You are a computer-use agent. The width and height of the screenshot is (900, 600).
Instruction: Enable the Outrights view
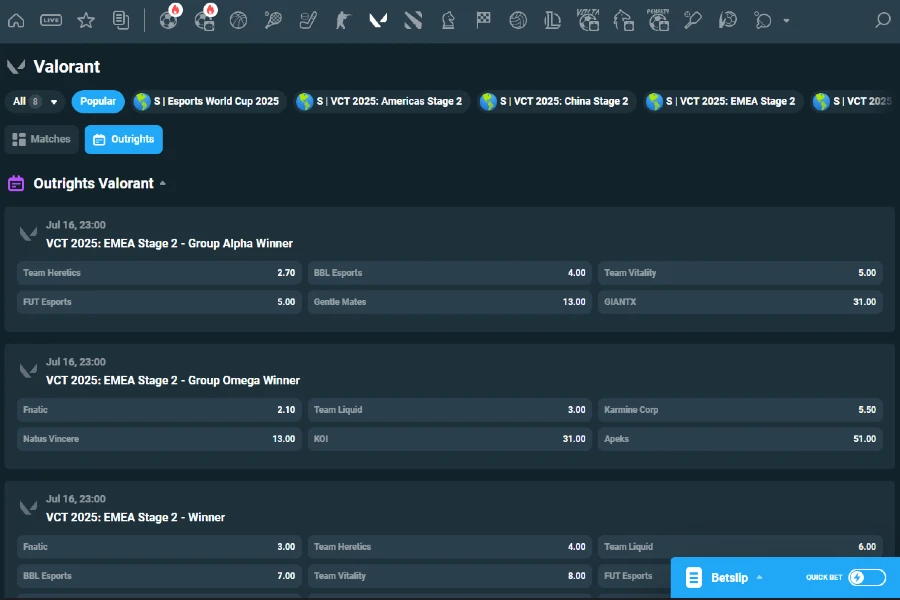[123, 139]
